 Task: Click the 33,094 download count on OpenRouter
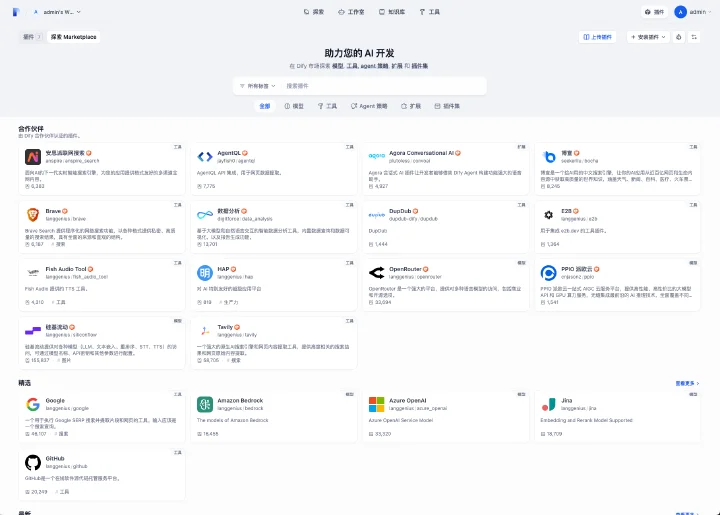(x=382, y=302)
